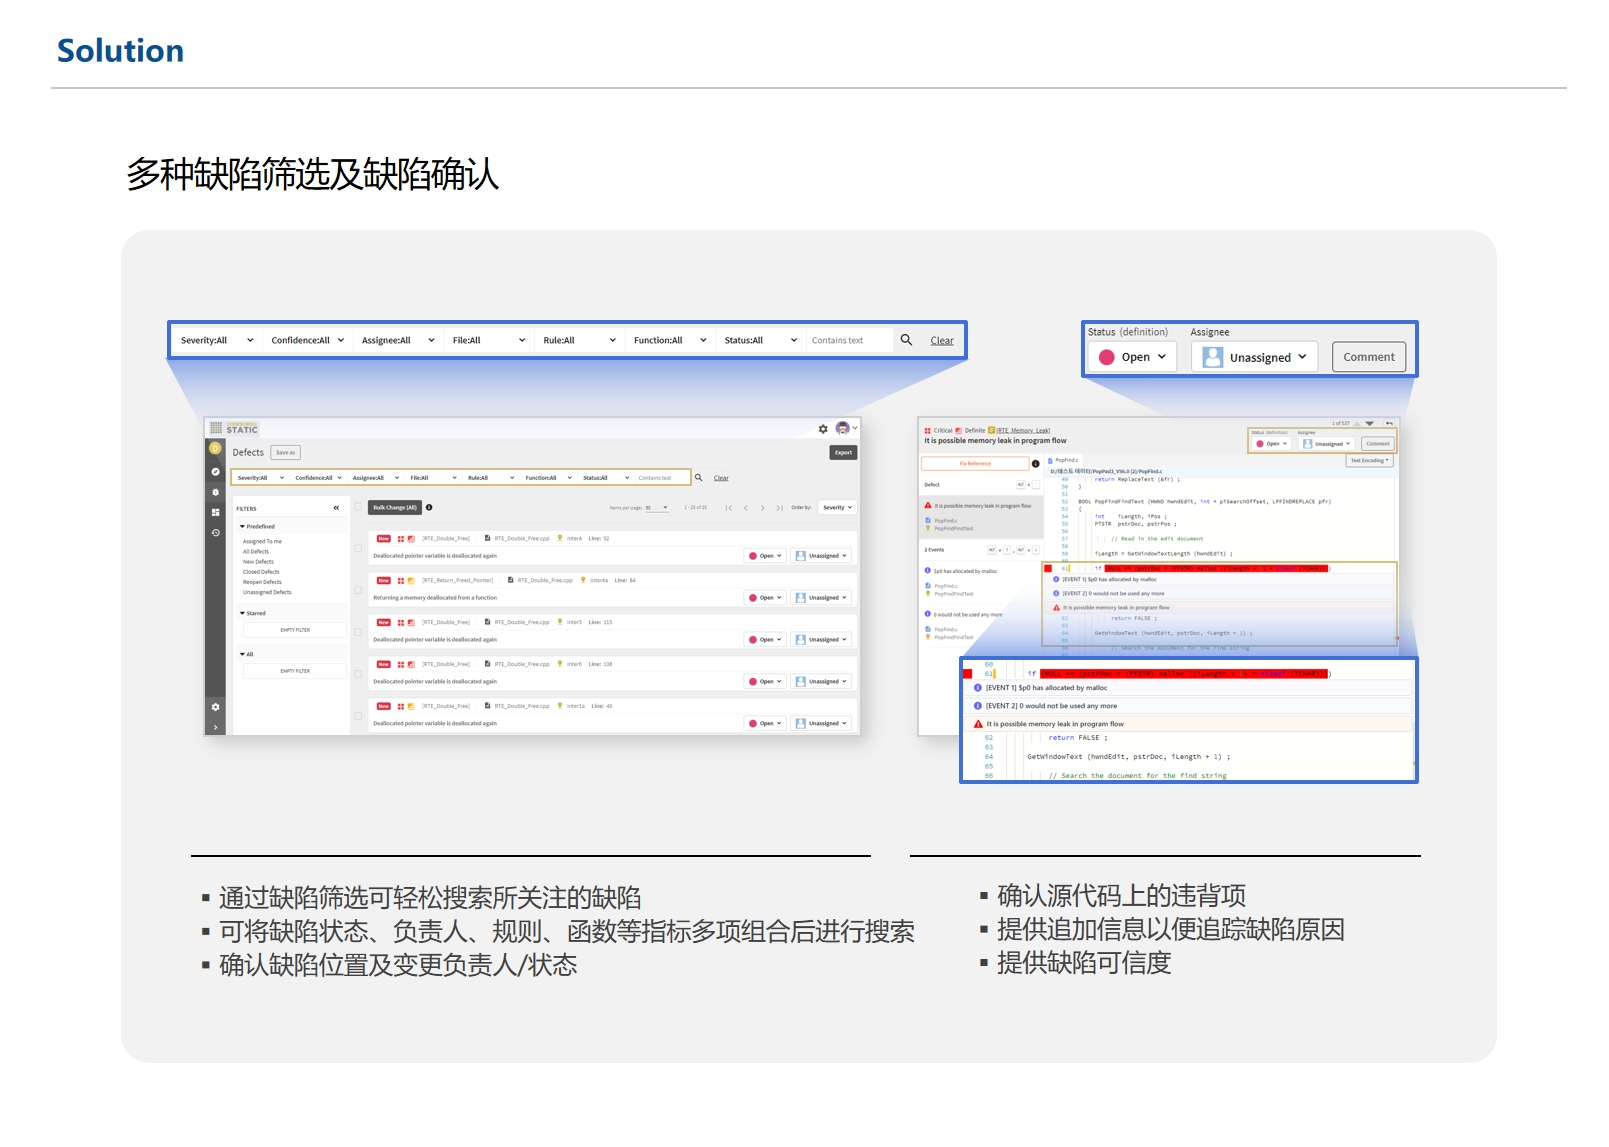Open Function:All dropdown in enlarged filter bar
1609x1147 pixels.
click(670, 340)
